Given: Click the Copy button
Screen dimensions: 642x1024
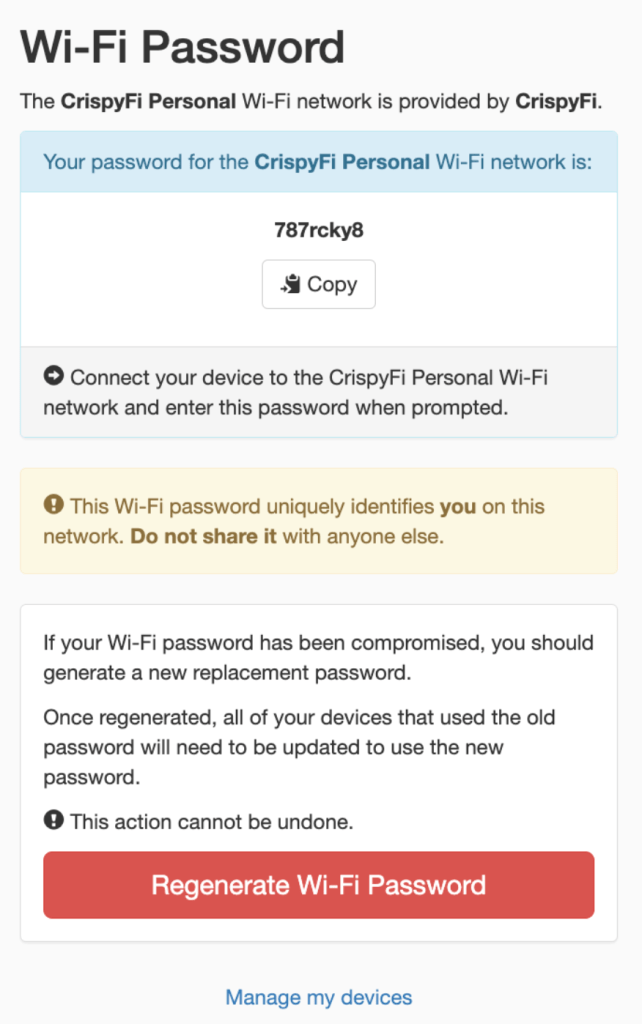Looking at the screenshot, I should pos(318,284).
